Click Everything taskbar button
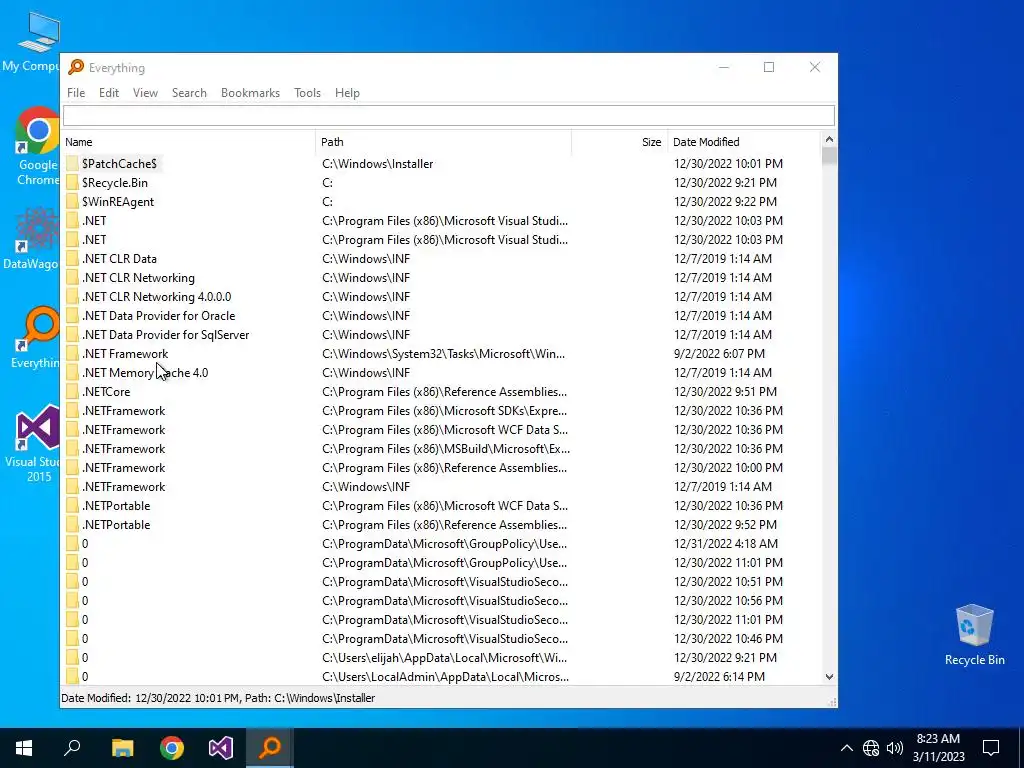 [270, 748]
